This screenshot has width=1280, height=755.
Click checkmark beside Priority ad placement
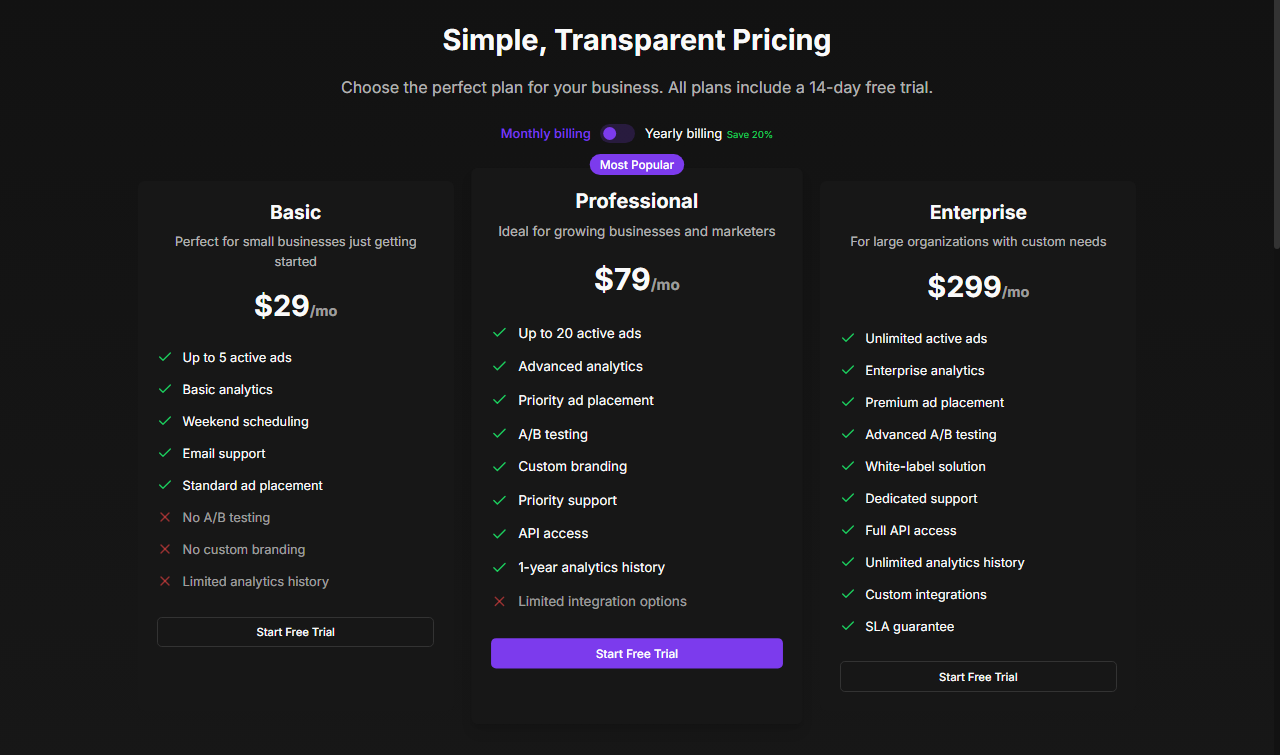click(500, 400)
